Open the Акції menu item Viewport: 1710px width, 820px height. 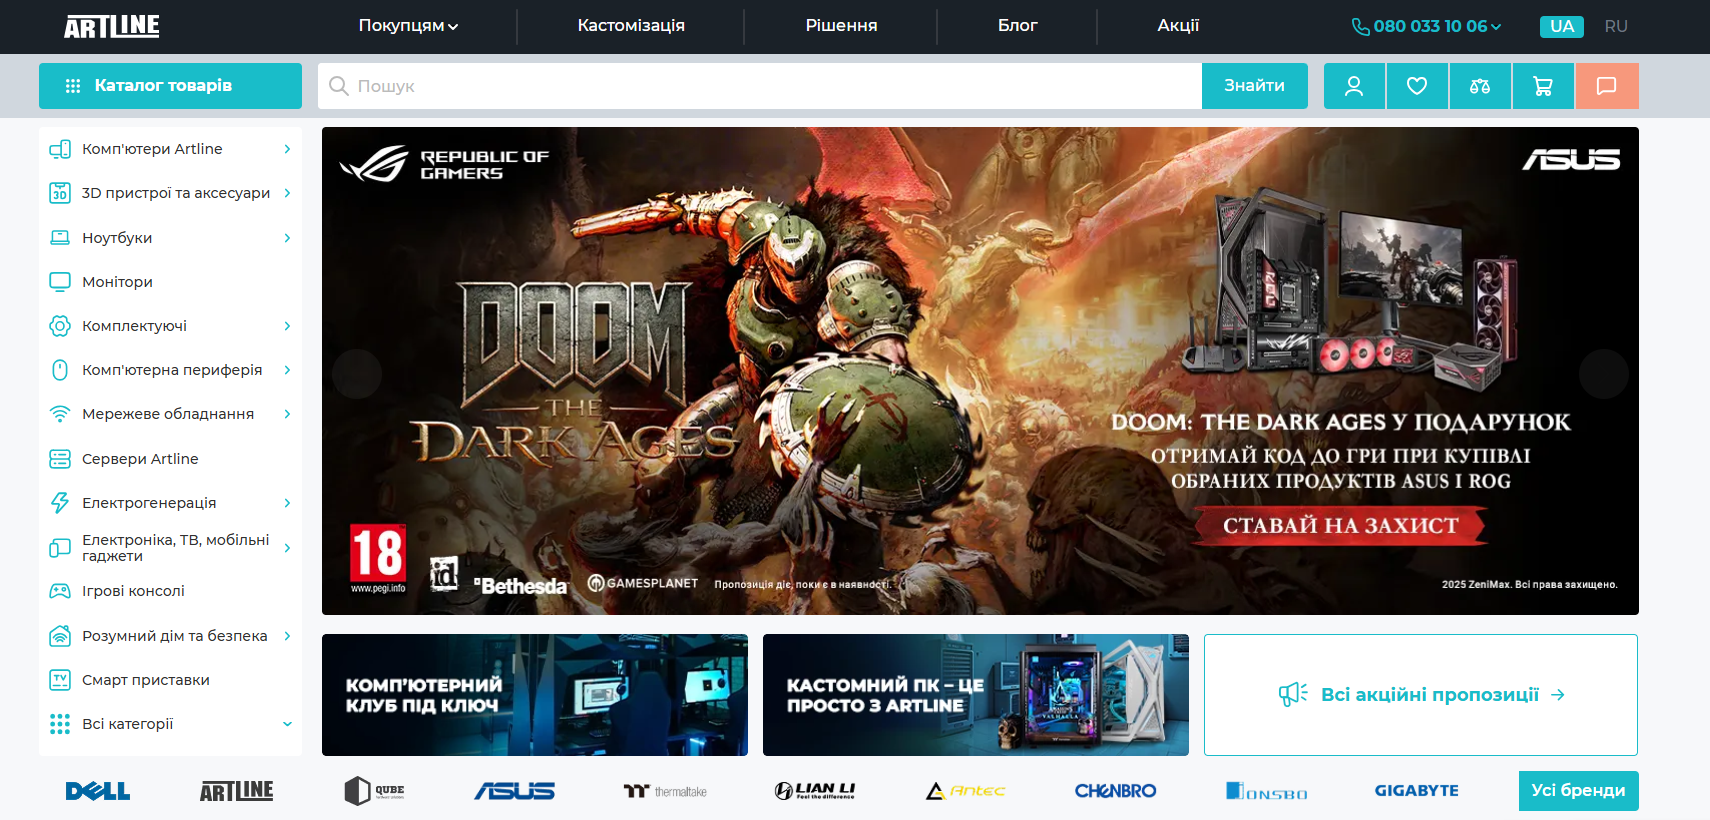[1178, 26]
